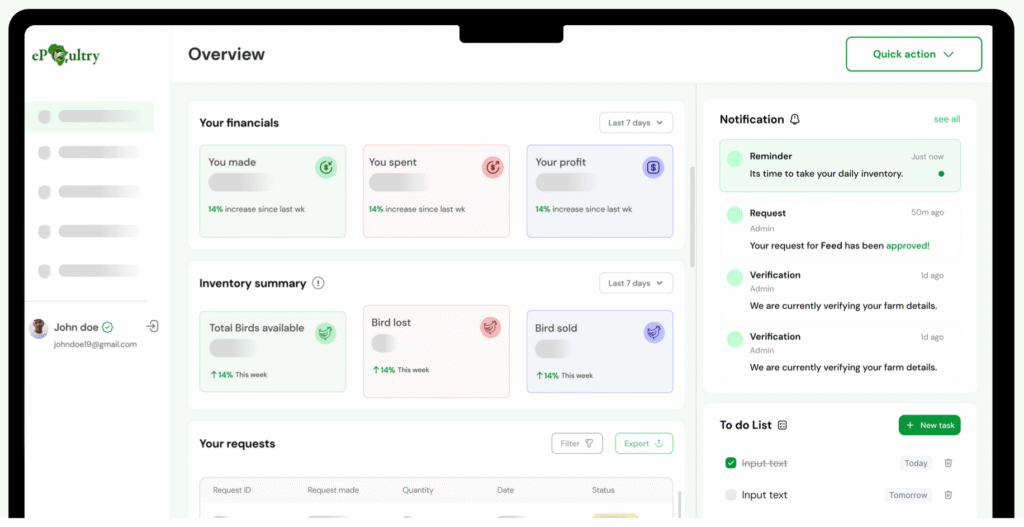Click John doe profile avatar
This screenshot has width=1024, height=527.
pyautogui.click(x=39, y=328)
